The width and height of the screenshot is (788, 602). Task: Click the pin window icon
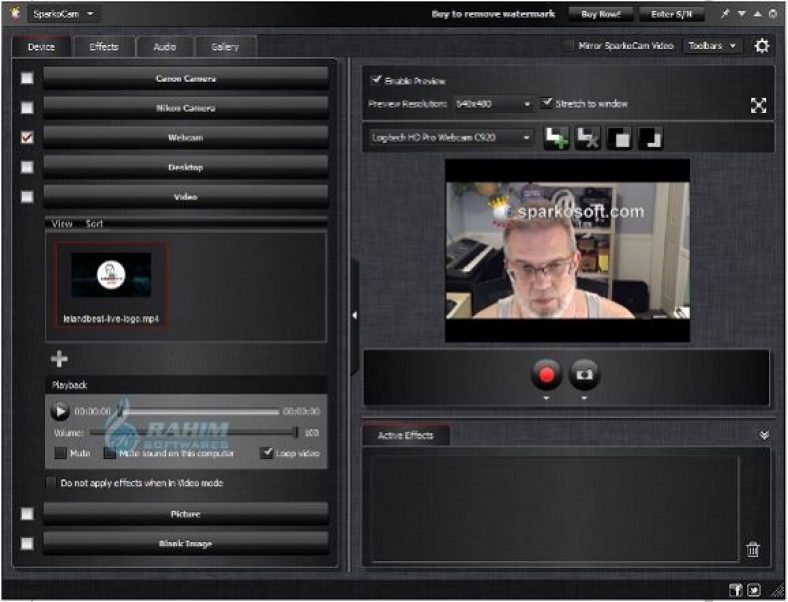pyautogui.click(x=725, y=14)
